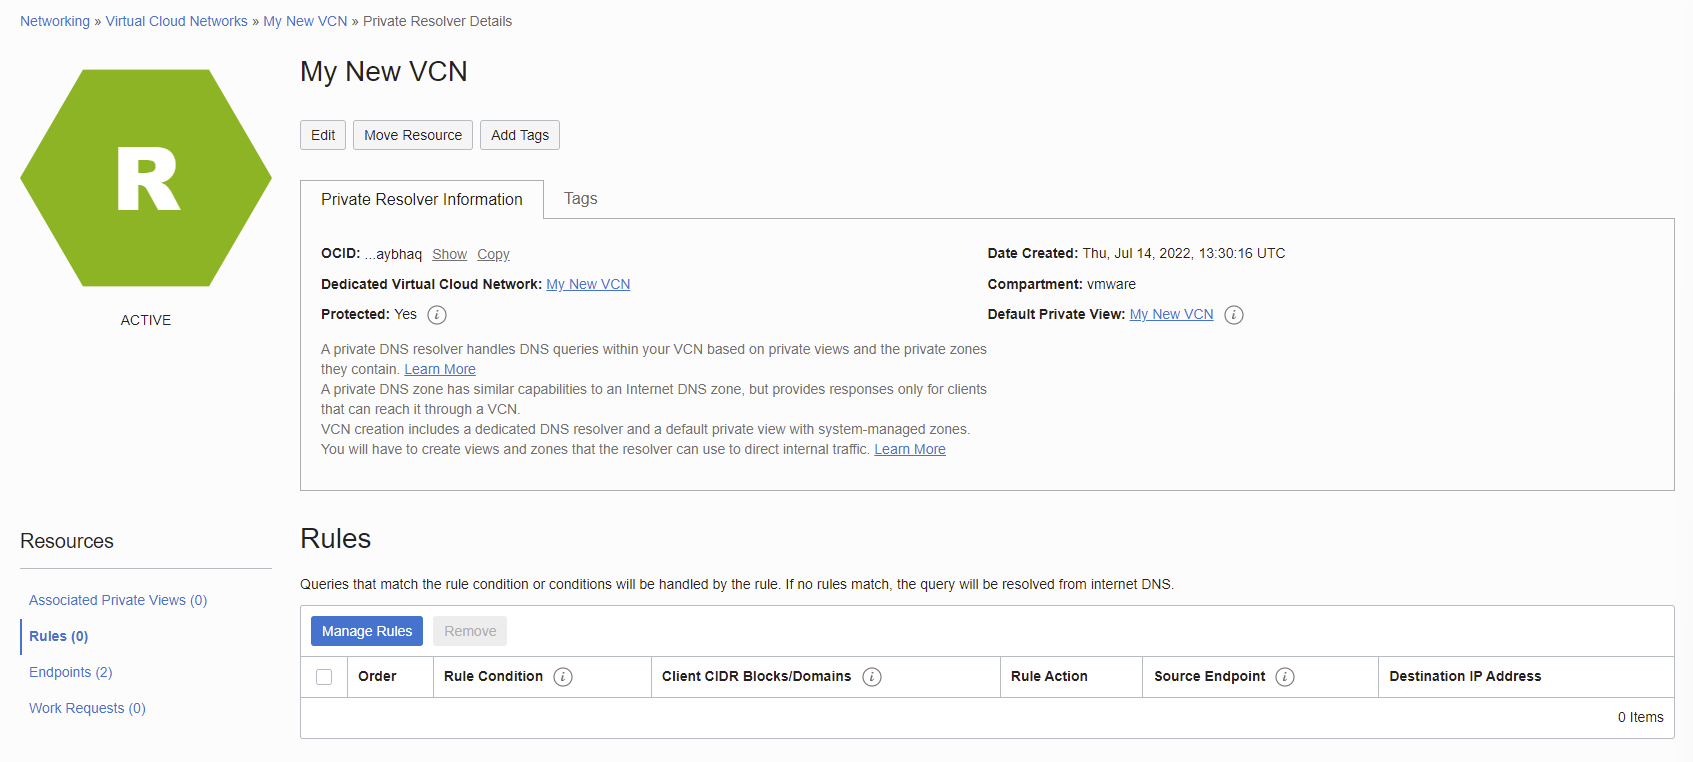
Task: Open Endpoints (2) in Resources
Action: (70, 672)
